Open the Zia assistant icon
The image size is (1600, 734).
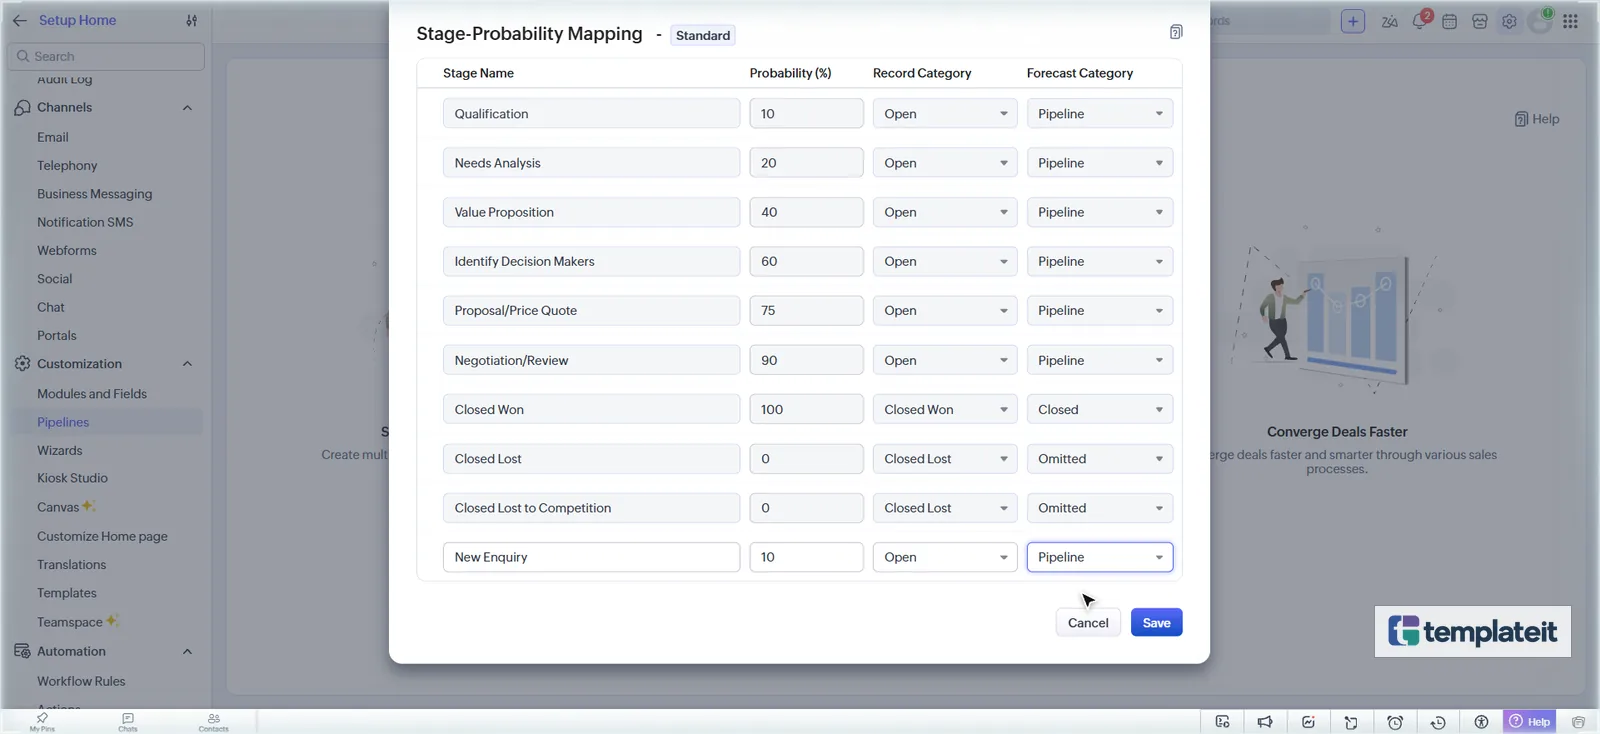[1389, 21]
